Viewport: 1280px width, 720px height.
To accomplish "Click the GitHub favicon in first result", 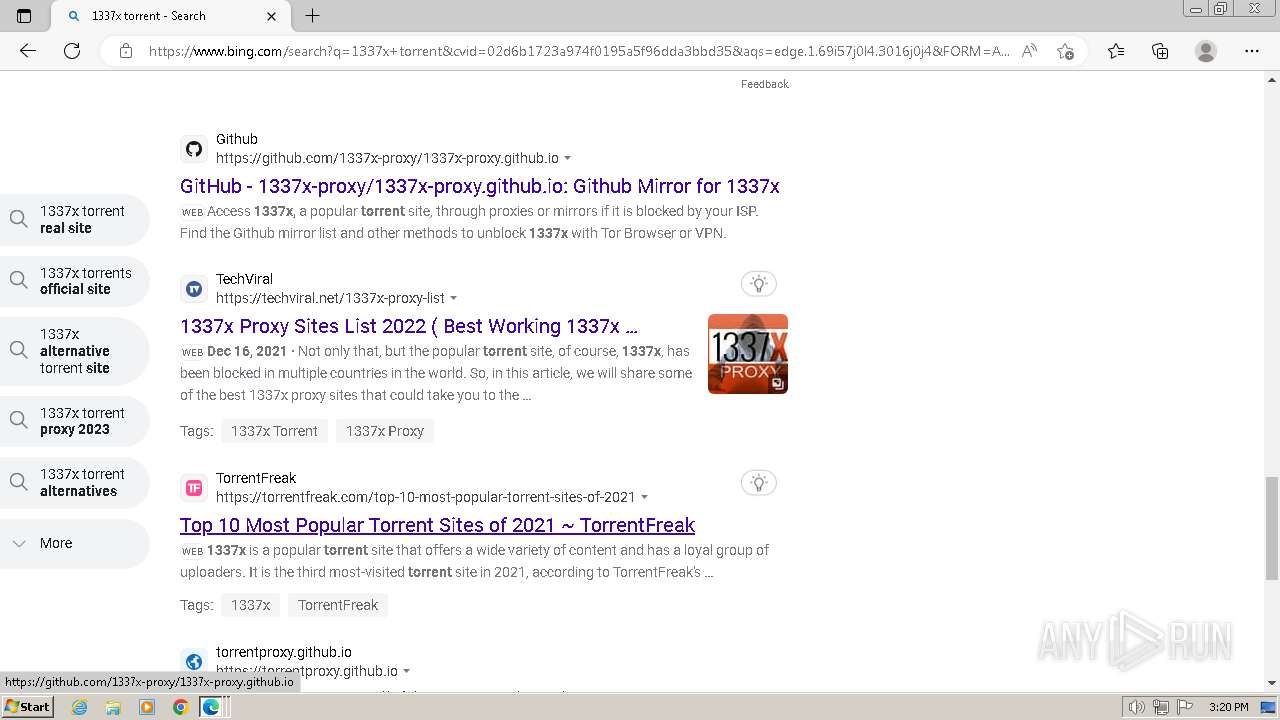I will pyautogui.click(x=194, y=149).
